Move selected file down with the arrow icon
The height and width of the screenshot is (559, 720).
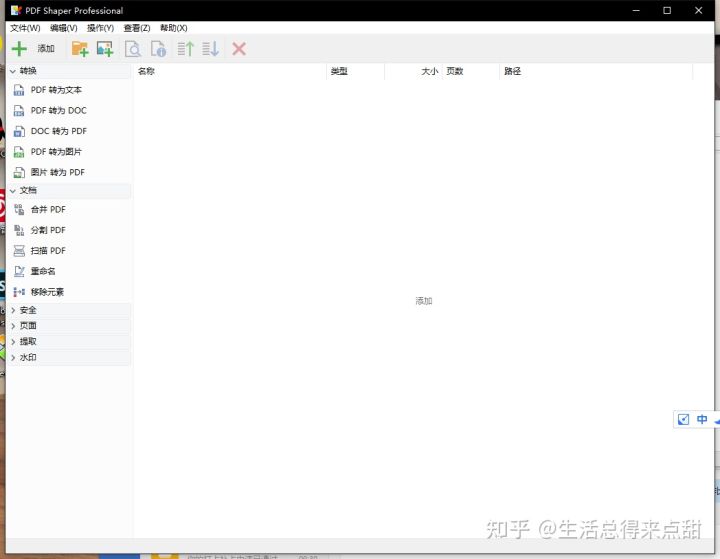coord(210,49)
